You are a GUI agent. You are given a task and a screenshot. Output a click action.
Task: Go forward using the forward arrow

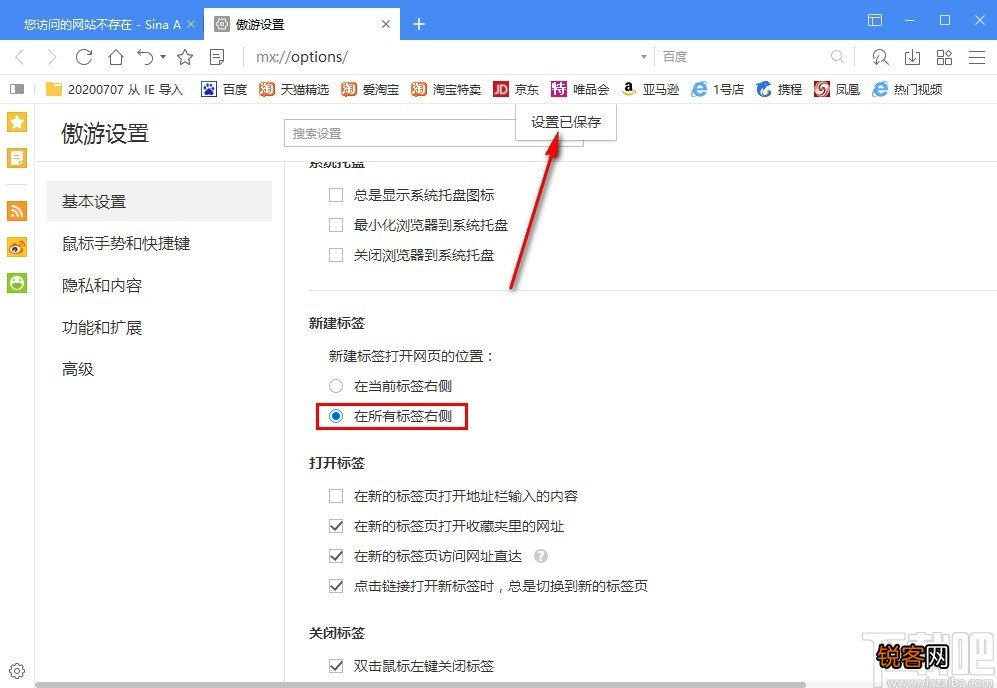[52, 57]
